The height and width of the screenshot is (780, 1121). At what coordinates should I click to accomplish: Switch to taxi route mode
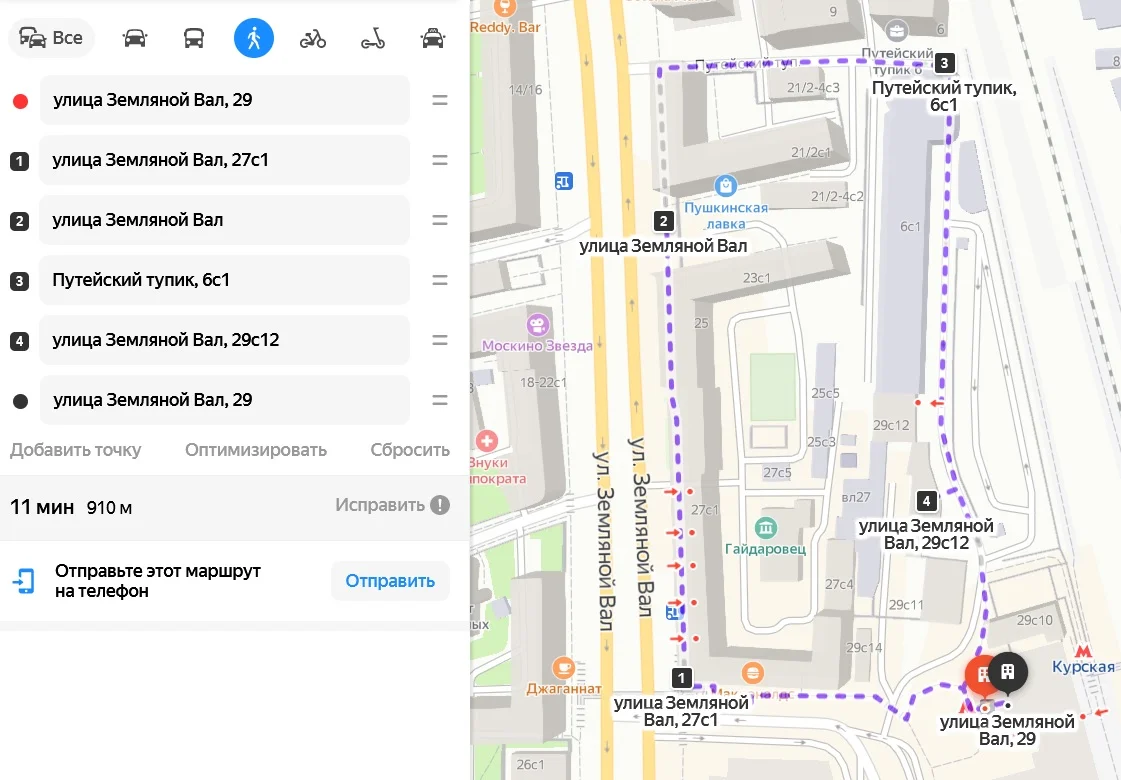[433, 38]
